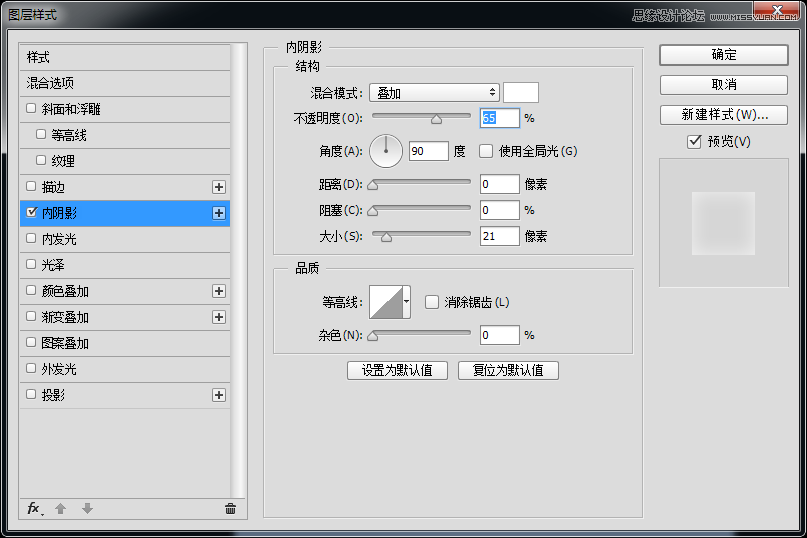Viewport: 807px width, 538px height.
Task: Click the 杂色 percent value field
Action: [500, 336]
